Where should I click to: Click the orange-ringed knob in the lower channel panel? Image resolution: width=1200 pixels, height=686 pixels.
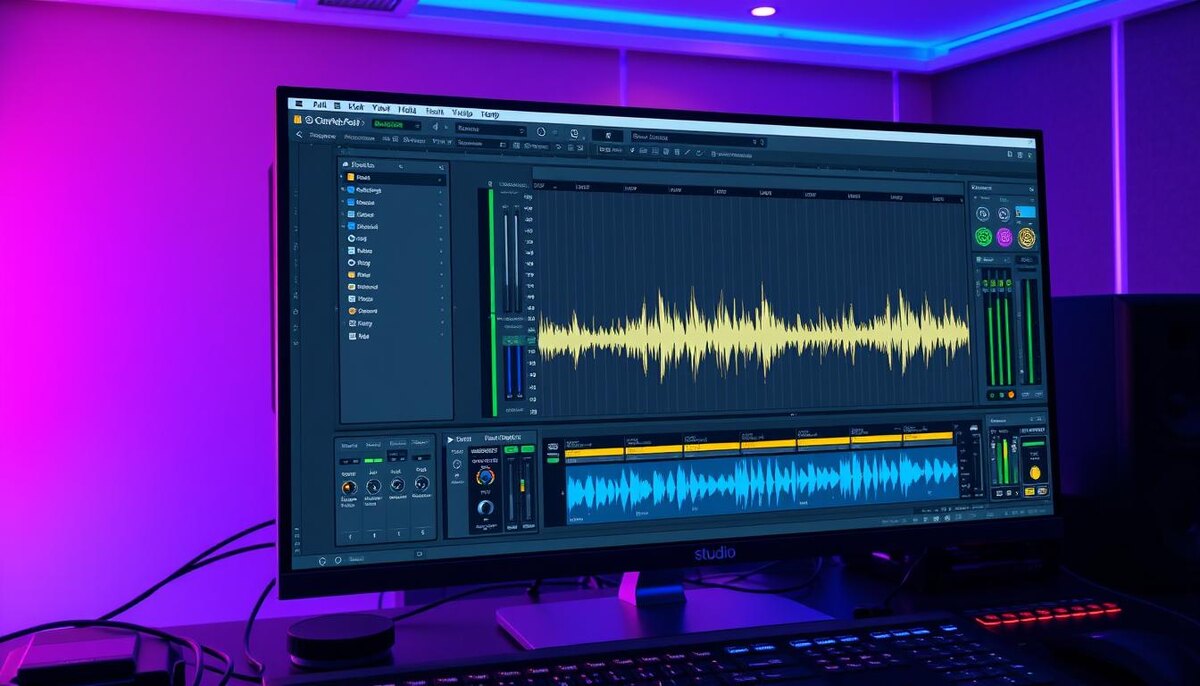click(486, 476)
